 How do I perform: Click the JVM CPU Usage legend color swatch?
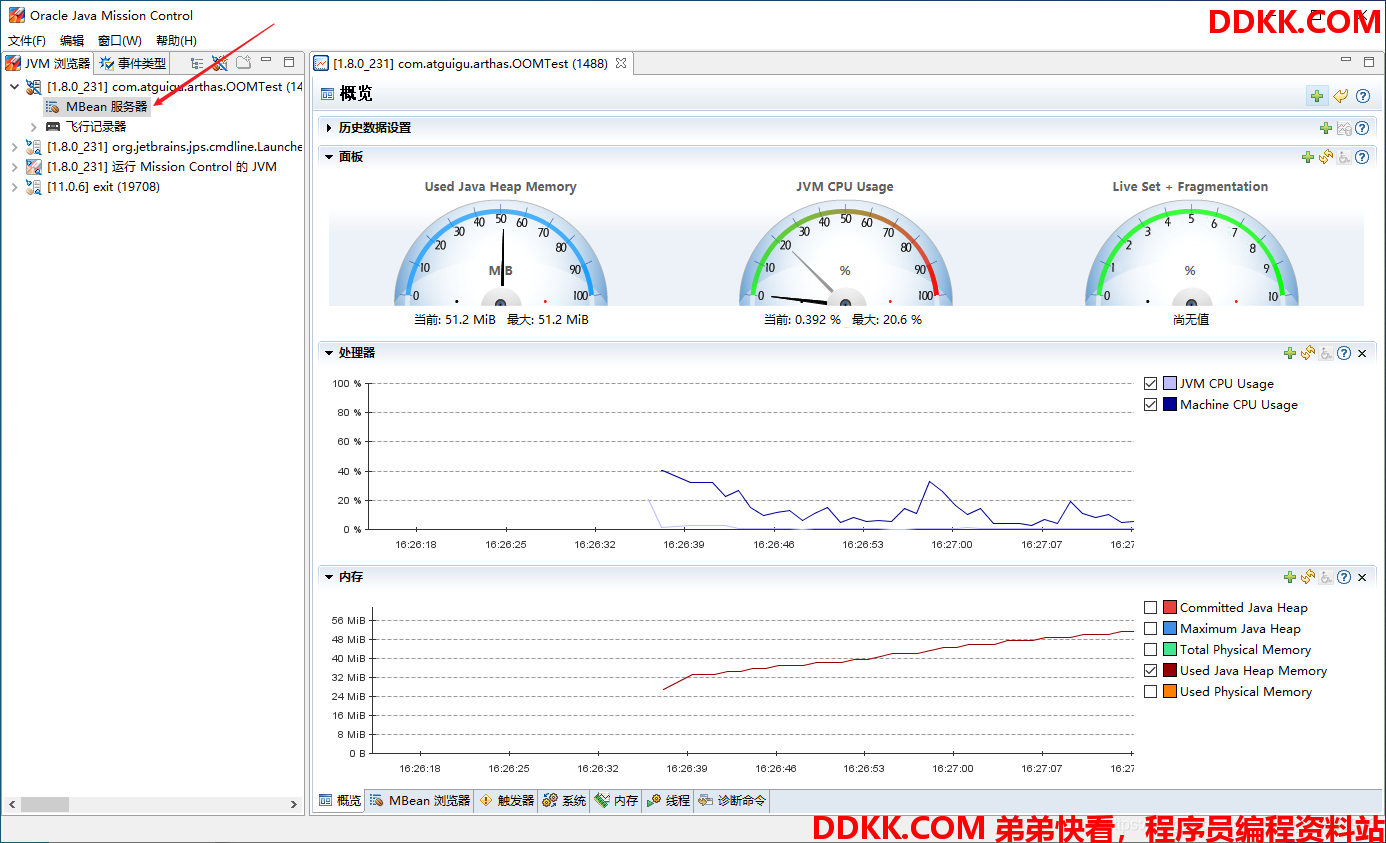pyautogui.click(x=1170, y=383)
